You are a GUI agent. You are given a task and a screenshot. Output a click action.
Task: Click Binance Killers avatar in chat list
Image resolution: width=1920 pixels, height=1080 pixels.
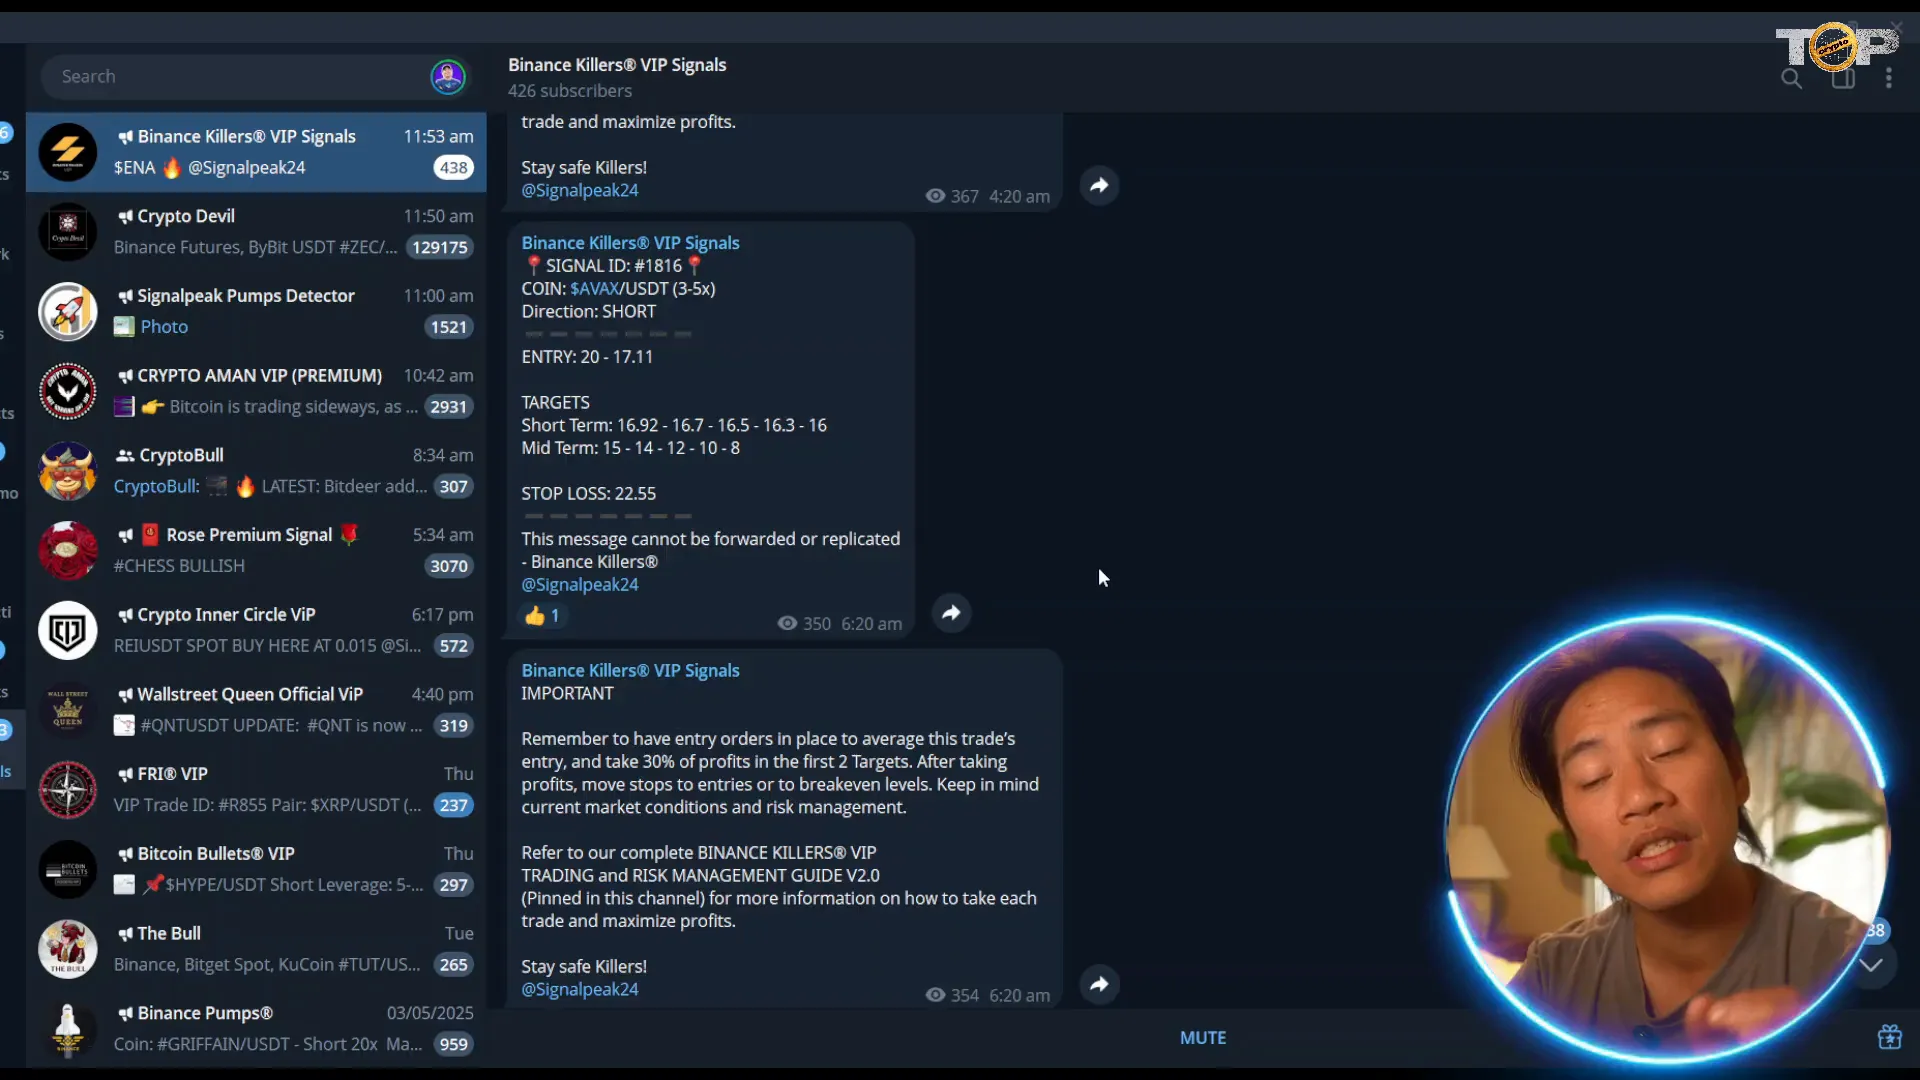tap(68, 152)
